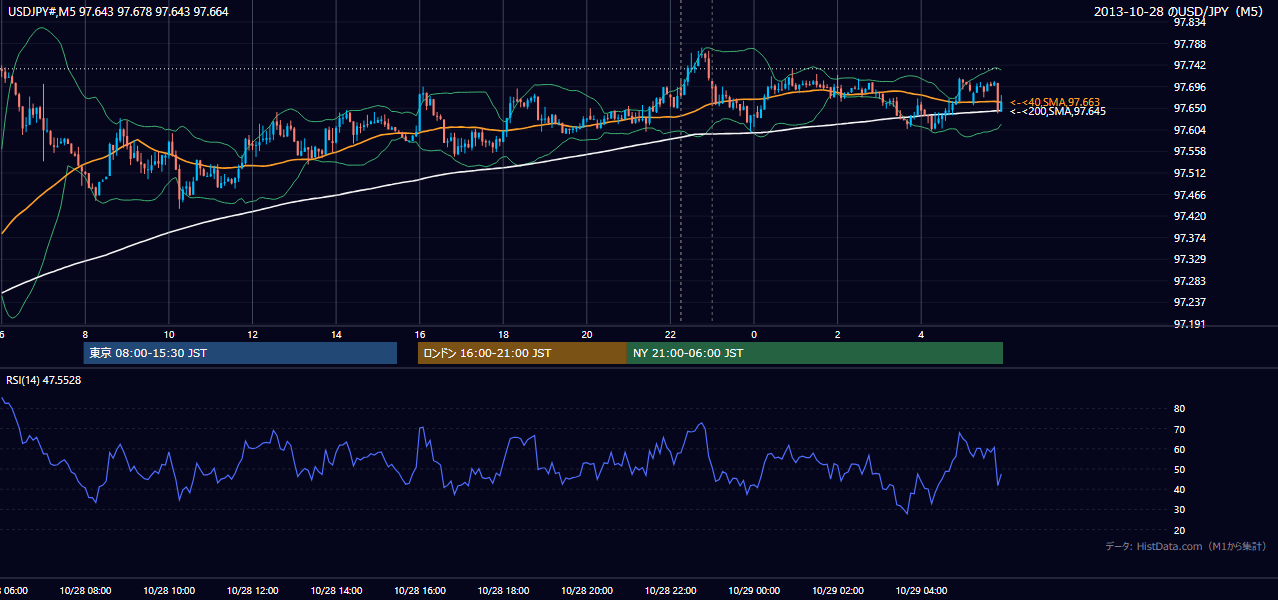Click hour label 16 under the price chart
This screenshot has width=1278, height=600.
click(420, 334)
